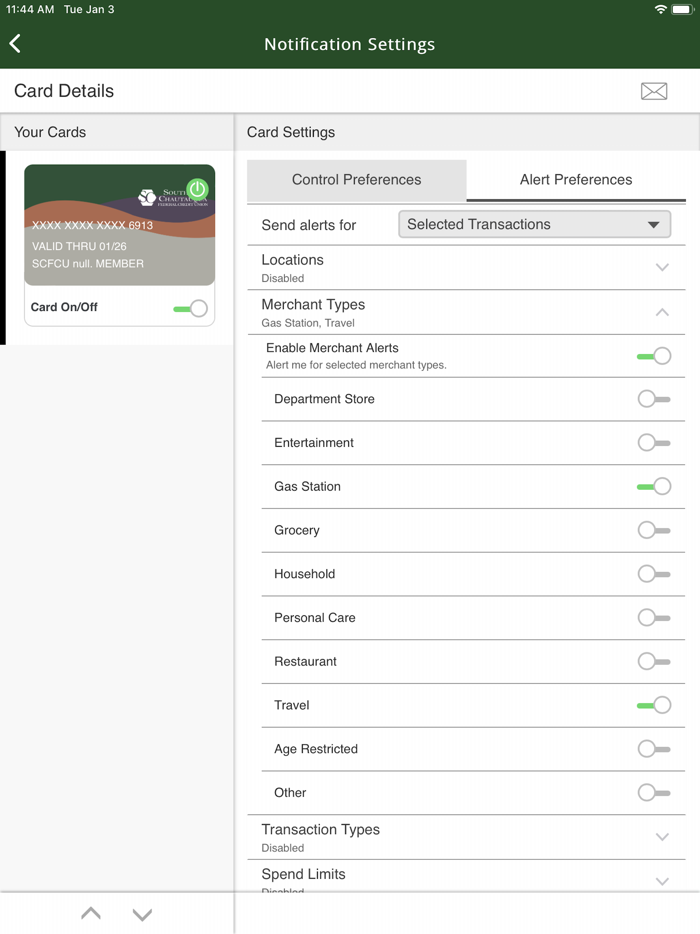The height and width of the screenshot is (934, 700).
Task: Enable Restaurant merchant alerts
Action: coord(654,661)
